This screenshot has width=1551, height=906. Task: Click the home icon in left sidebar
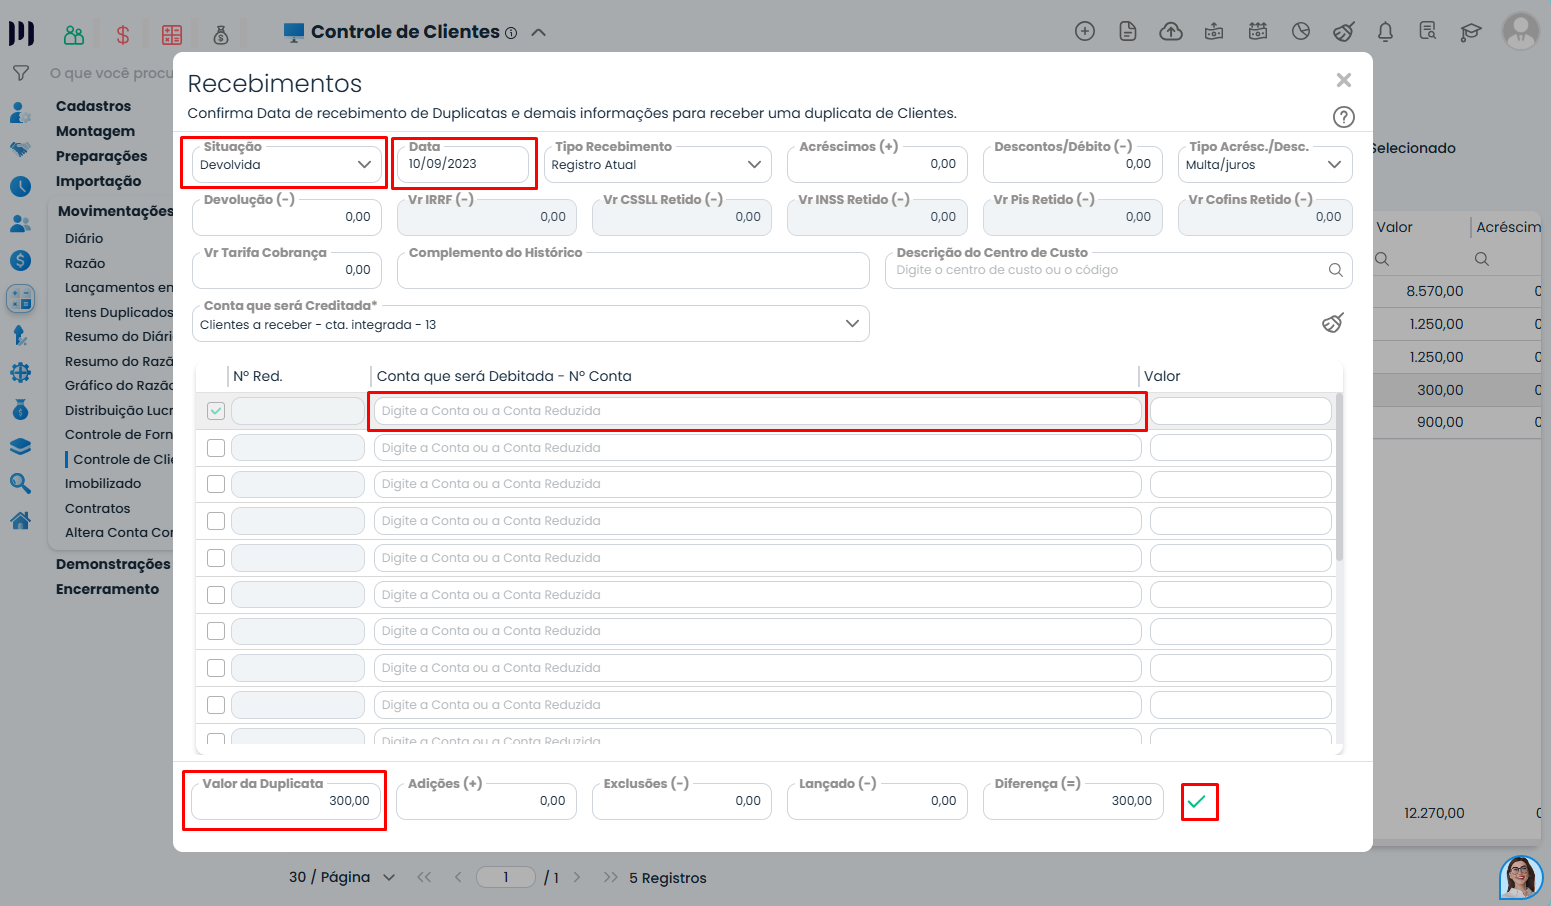[x=20, y=520]
